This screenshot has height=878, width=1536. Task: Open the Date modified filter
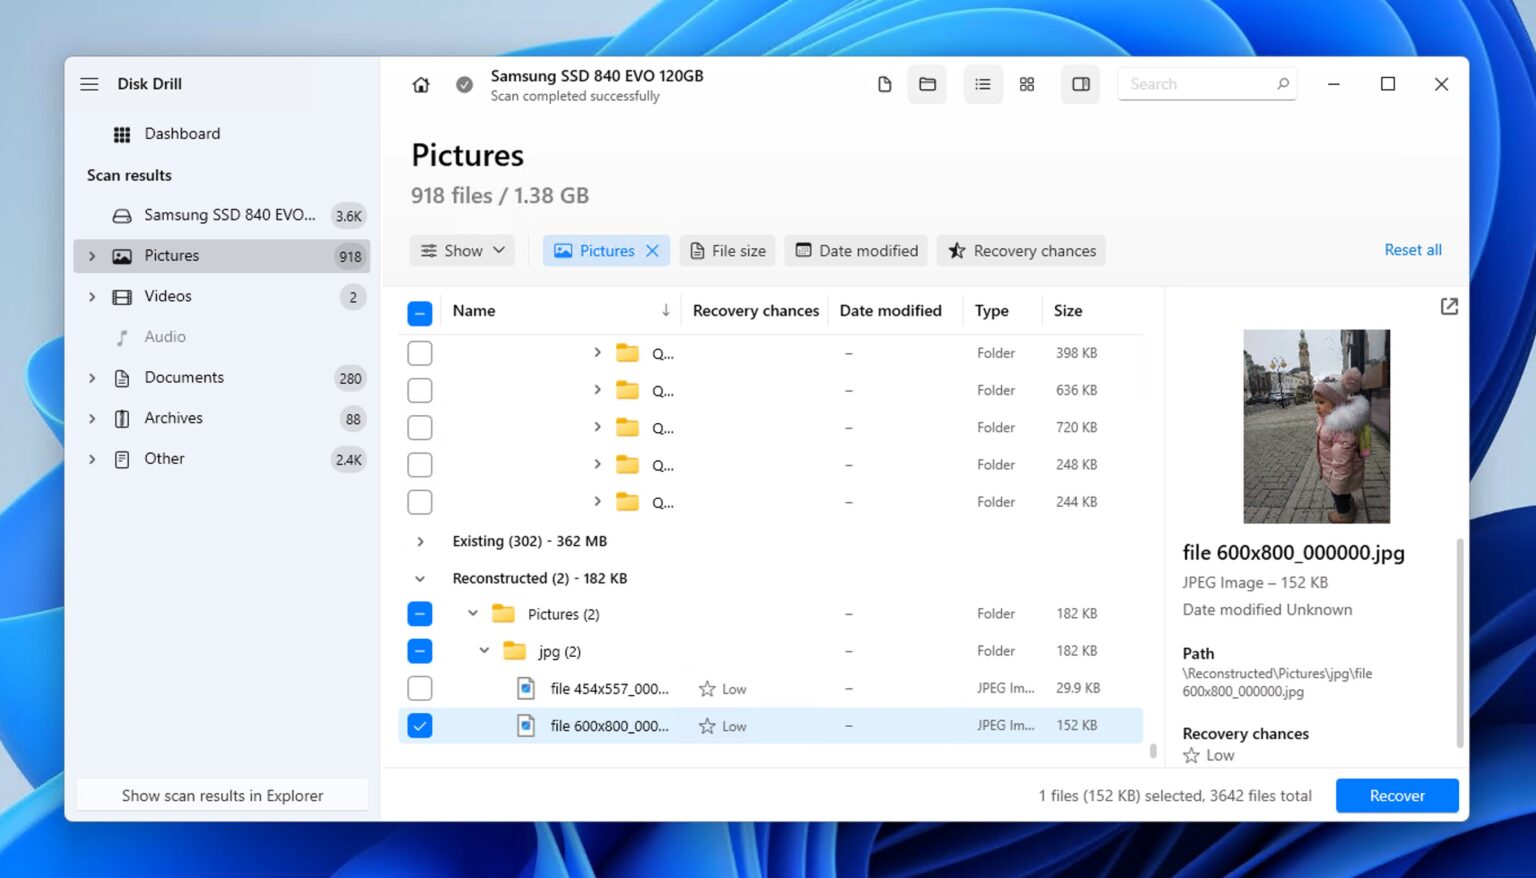(x=855, y=250)
